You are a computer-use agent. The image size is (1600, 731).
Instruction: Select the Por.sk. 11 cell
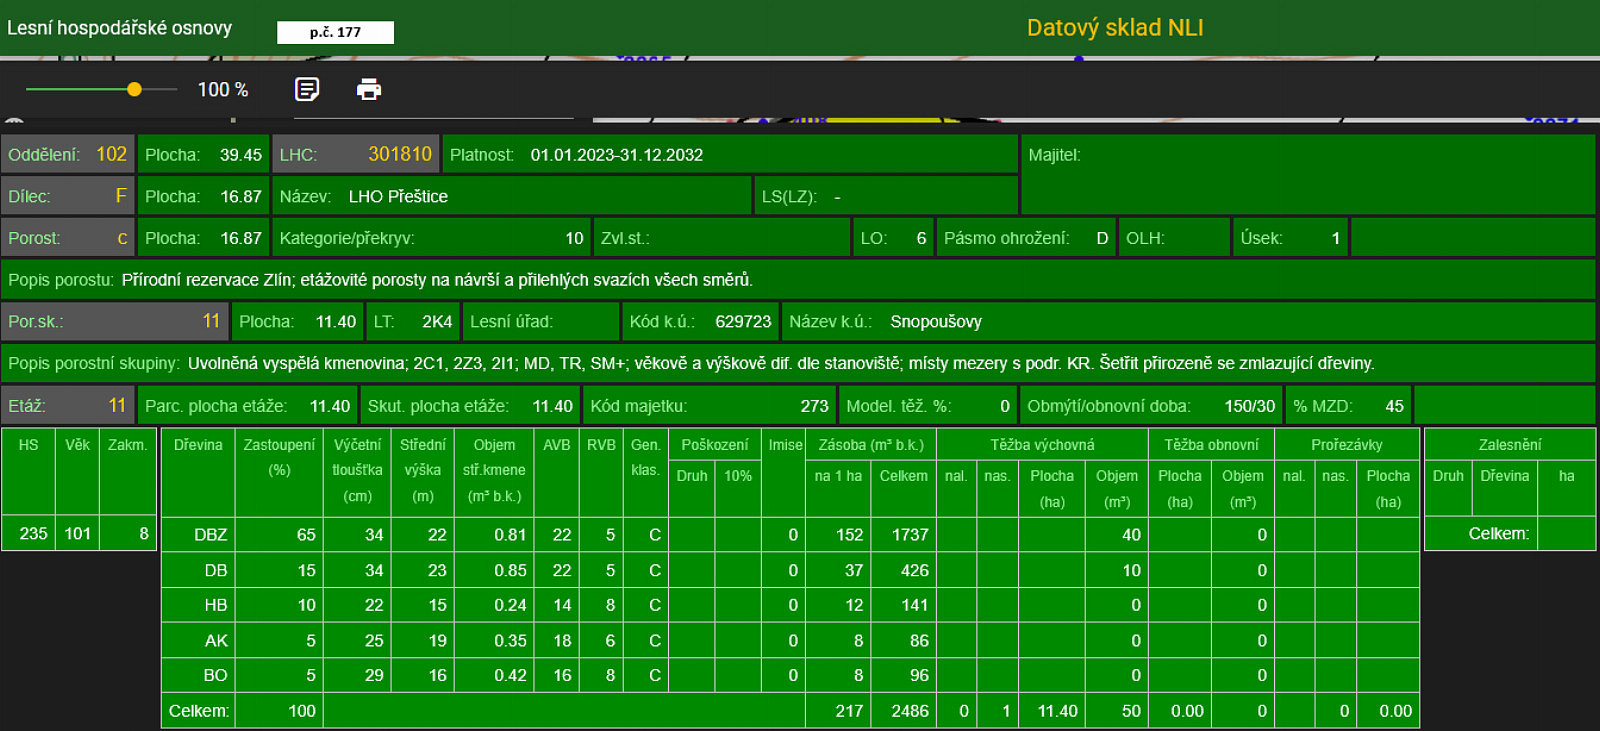pos(115,321)
